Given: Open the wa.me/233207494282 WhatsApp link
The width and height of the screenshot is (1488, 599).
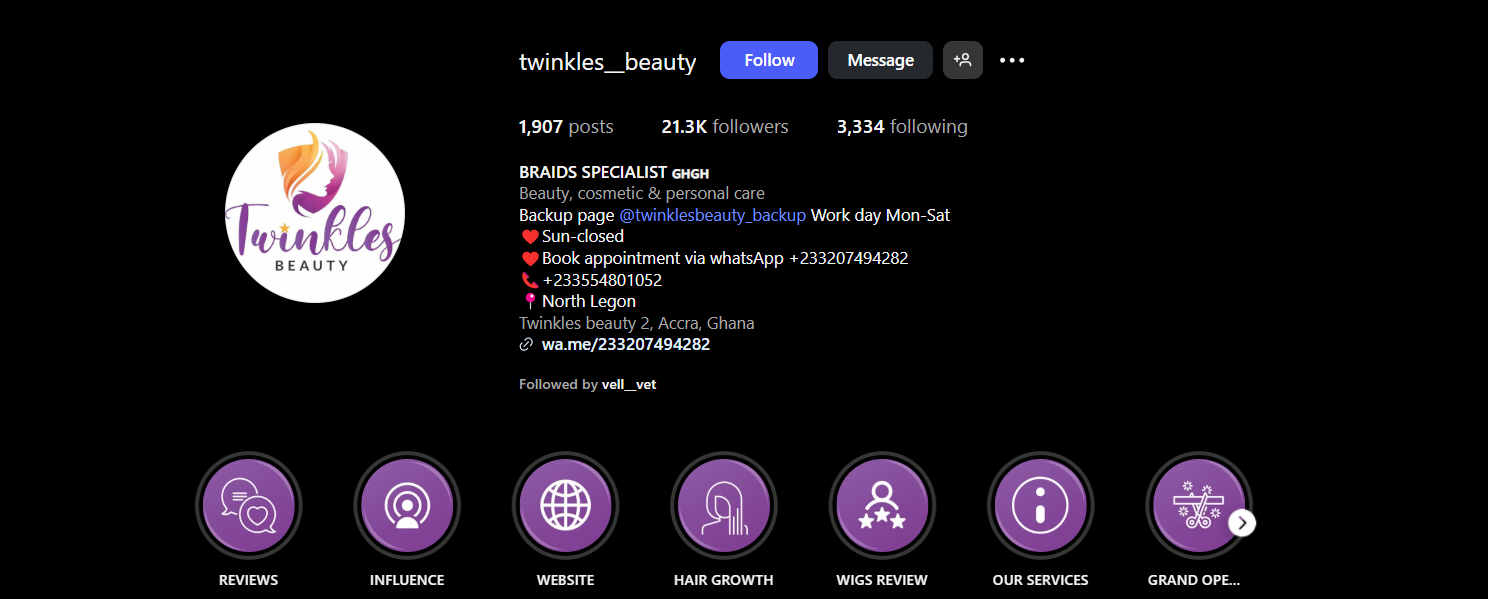Looking at the screenshot, I should point(625,344).
